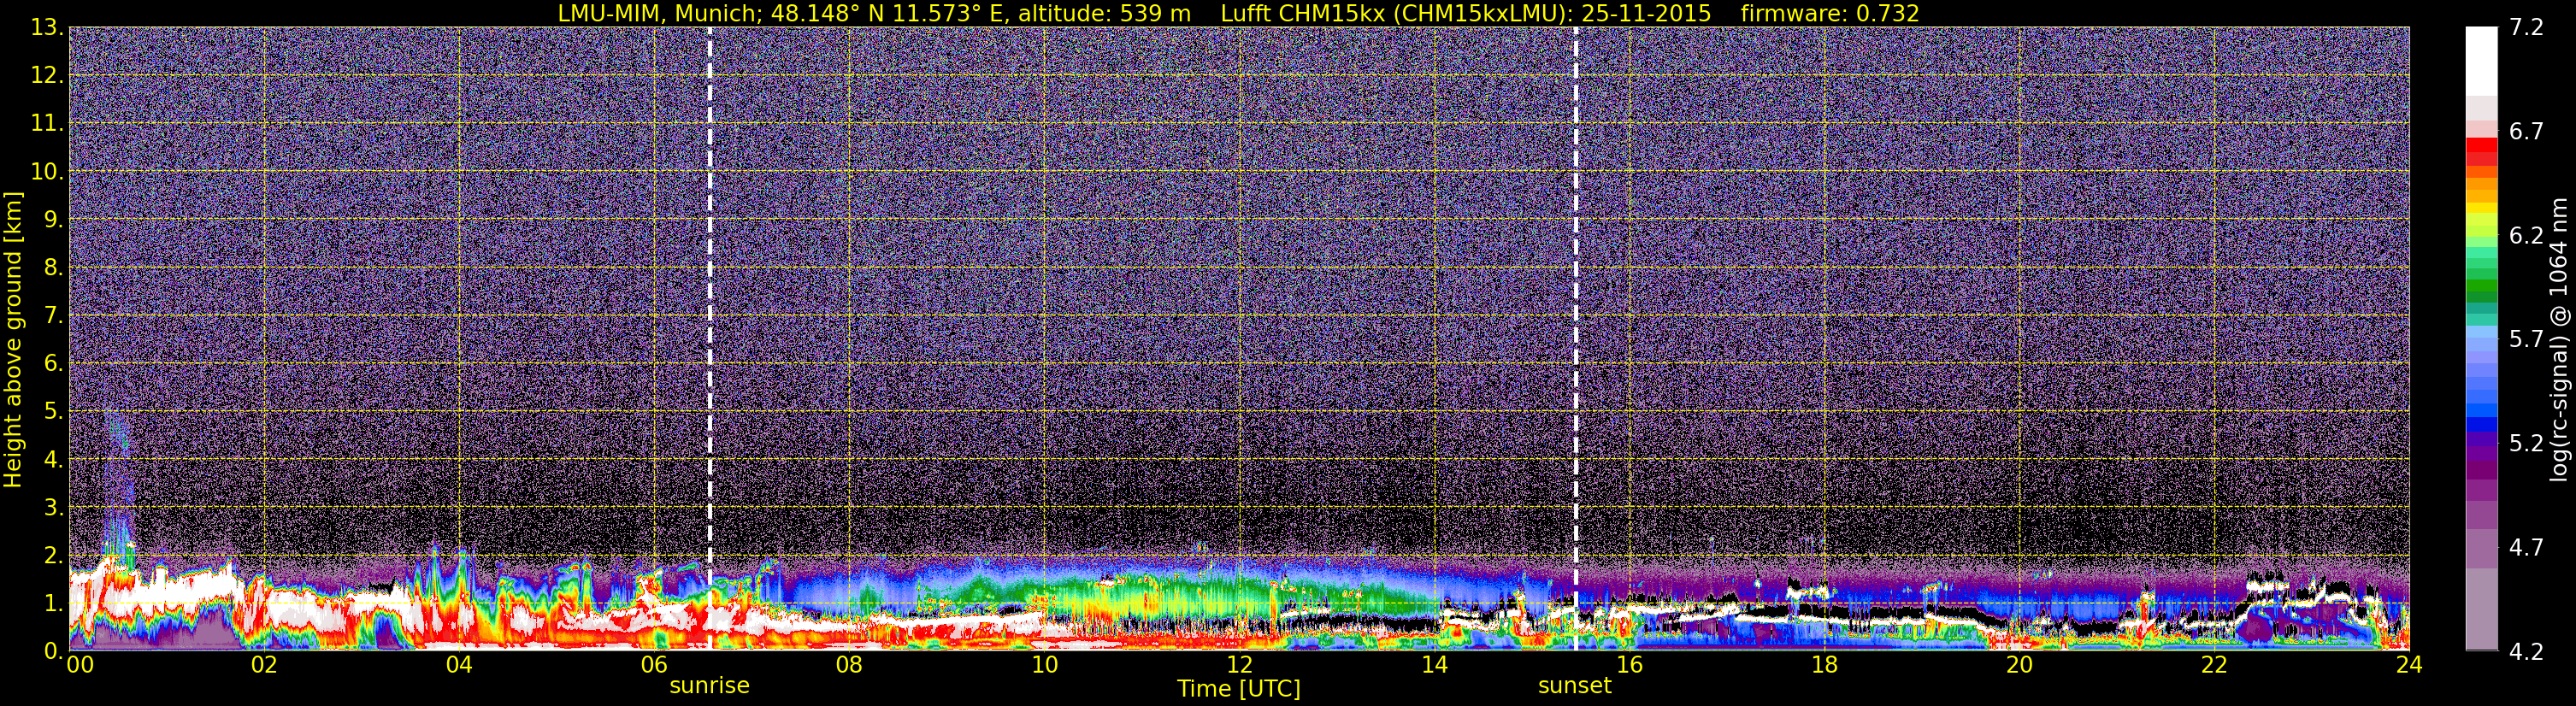Click the time tick label '08'

pyautogui.click(x=849, y=665)
